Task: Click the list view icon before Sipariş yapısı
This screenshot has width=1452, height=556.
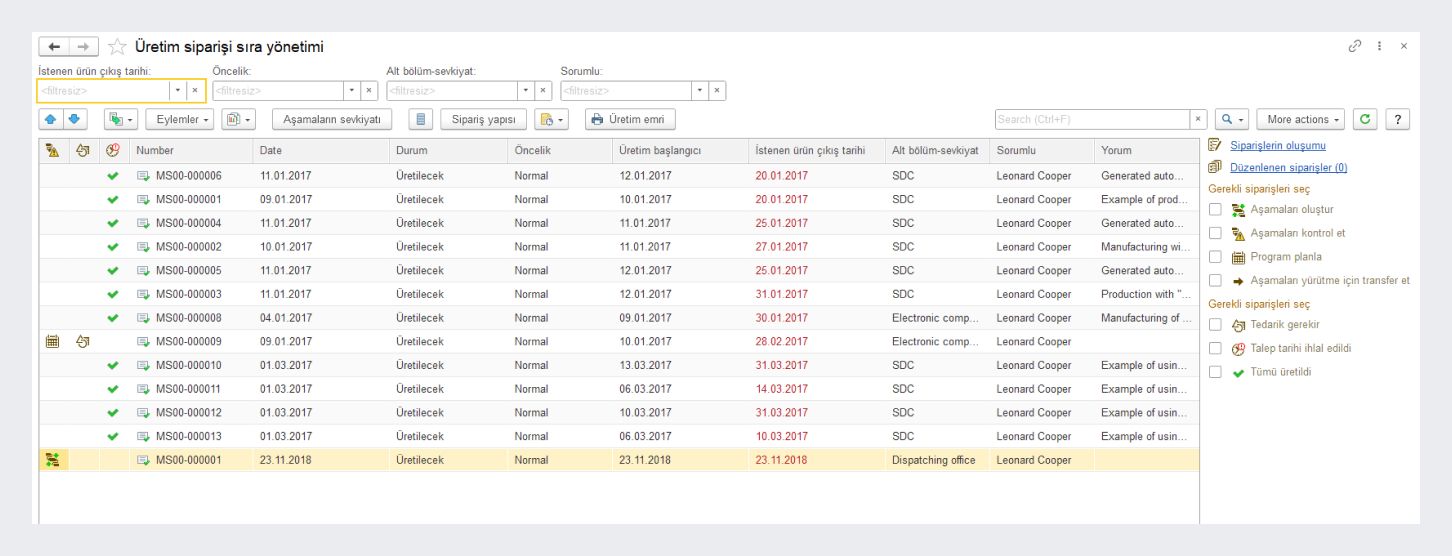Action: click(421, 119)
